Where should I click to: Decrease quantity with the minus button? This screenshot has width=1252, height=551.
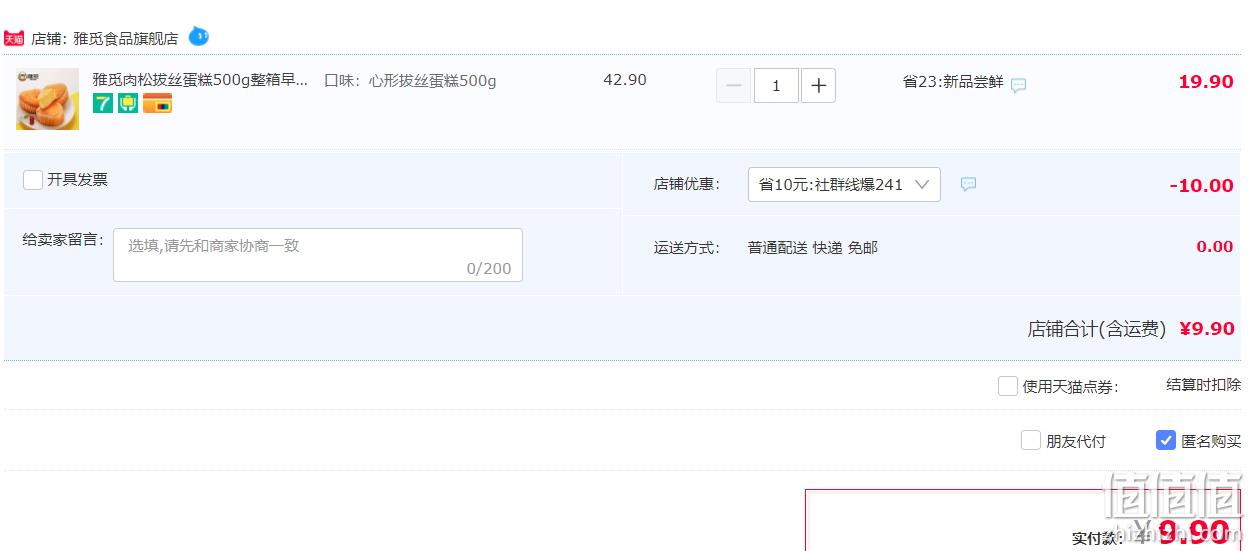(733, 86)
